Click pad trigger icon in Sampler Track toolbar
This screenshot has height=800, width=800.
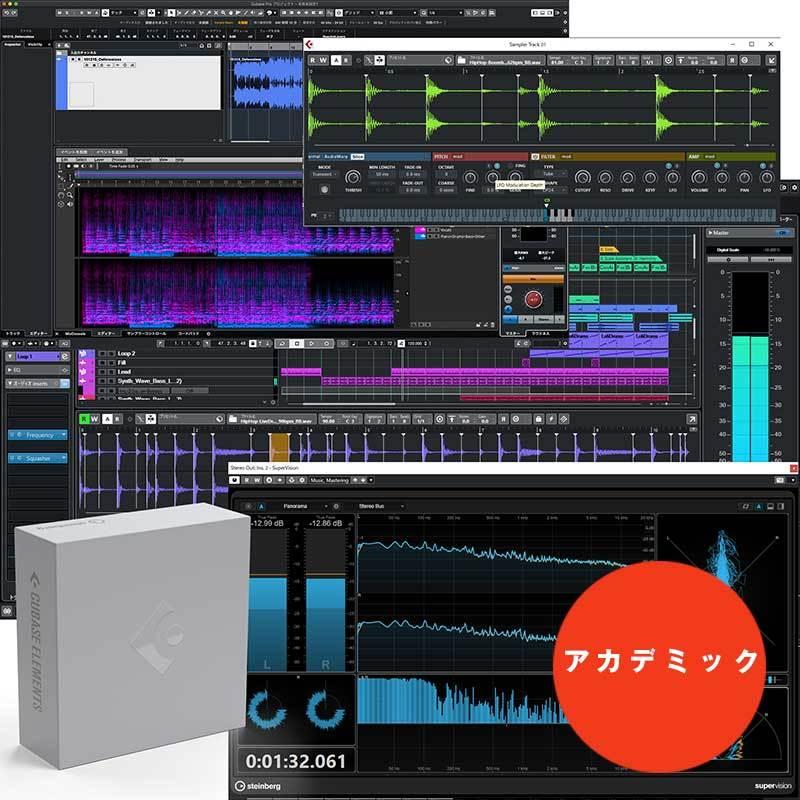click(x=380, y=60)
